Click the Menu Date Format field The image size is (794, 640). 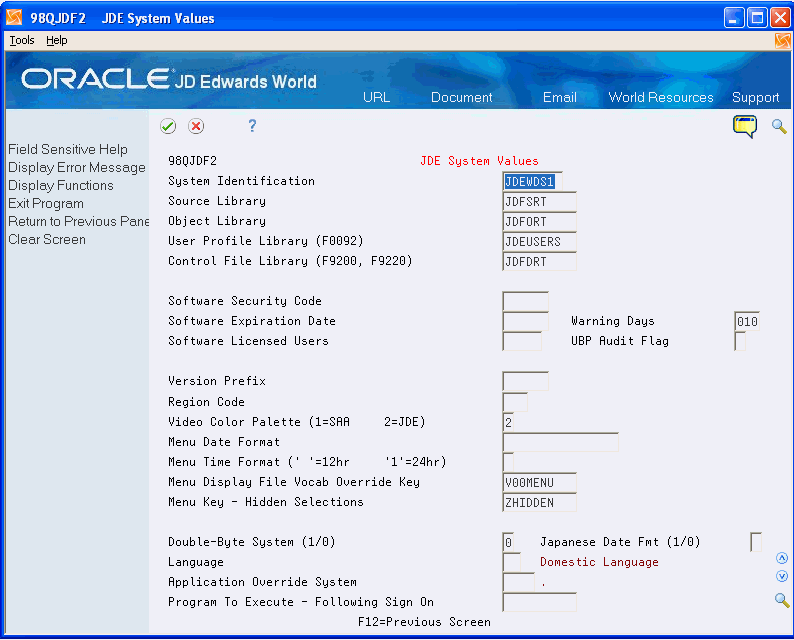[560, 442]
